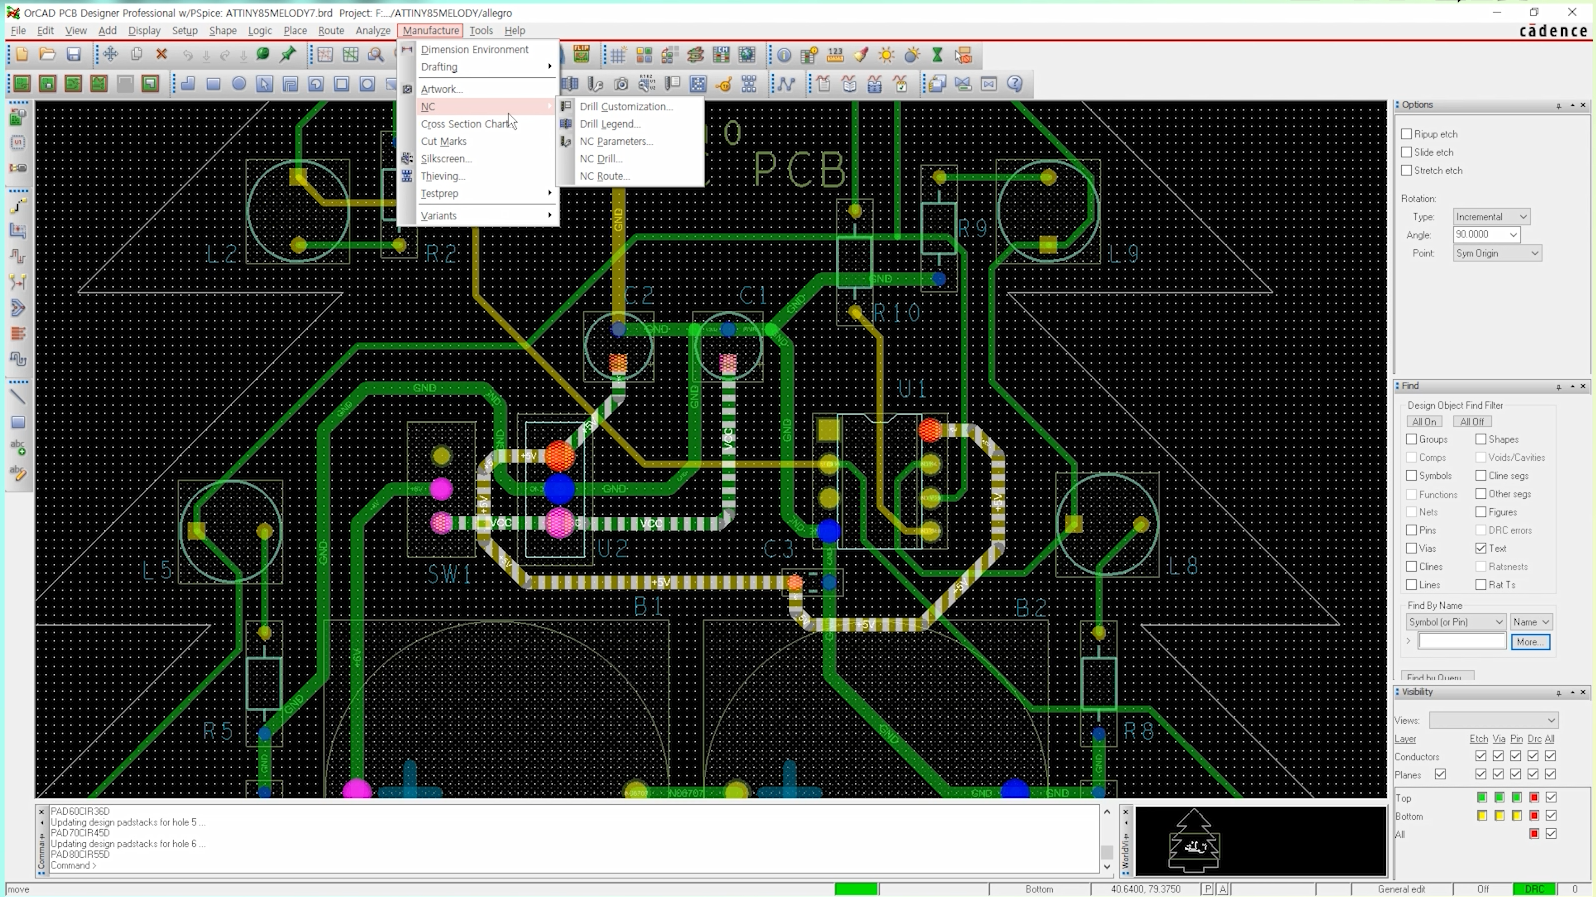
Task: Click the All On button in Find
Action: tap(1424, 422)
